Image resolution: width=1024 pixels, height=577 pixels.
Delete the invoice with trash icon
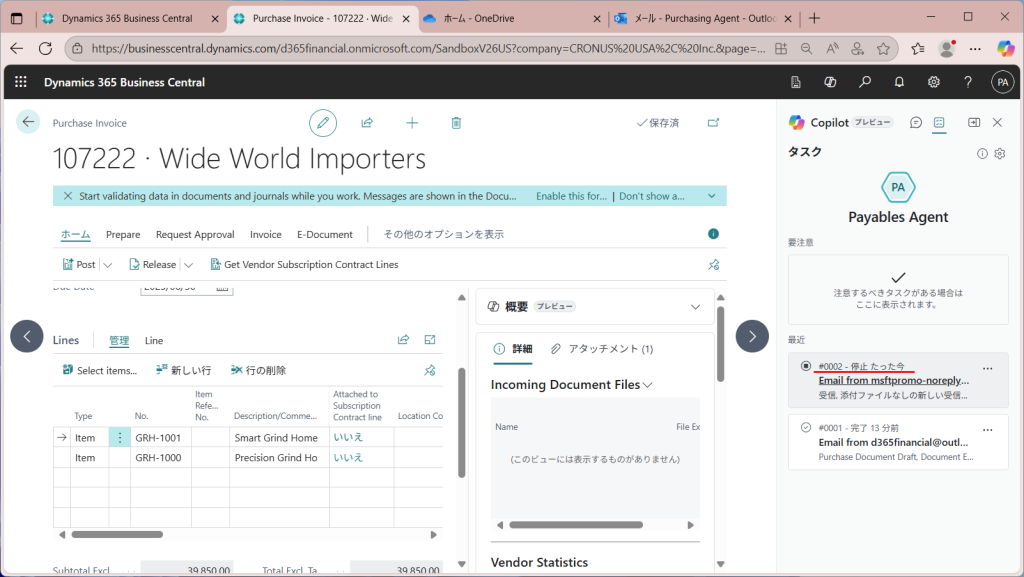point(456,123)
